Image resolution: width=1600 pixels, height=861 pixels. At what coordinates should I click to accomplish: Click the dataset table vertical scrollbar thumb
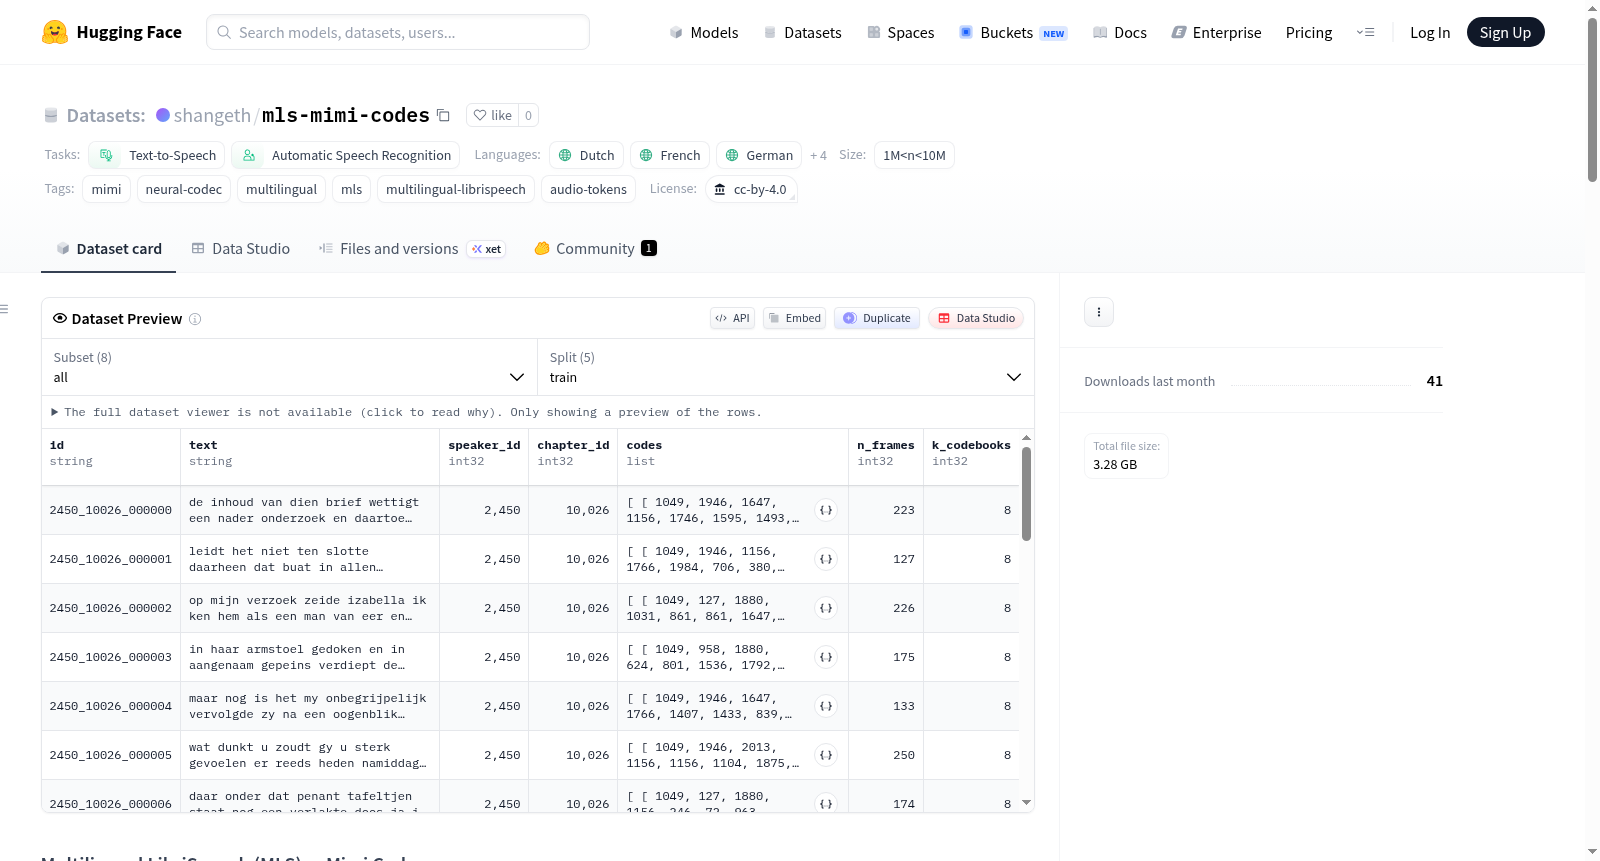point(1026,494)
